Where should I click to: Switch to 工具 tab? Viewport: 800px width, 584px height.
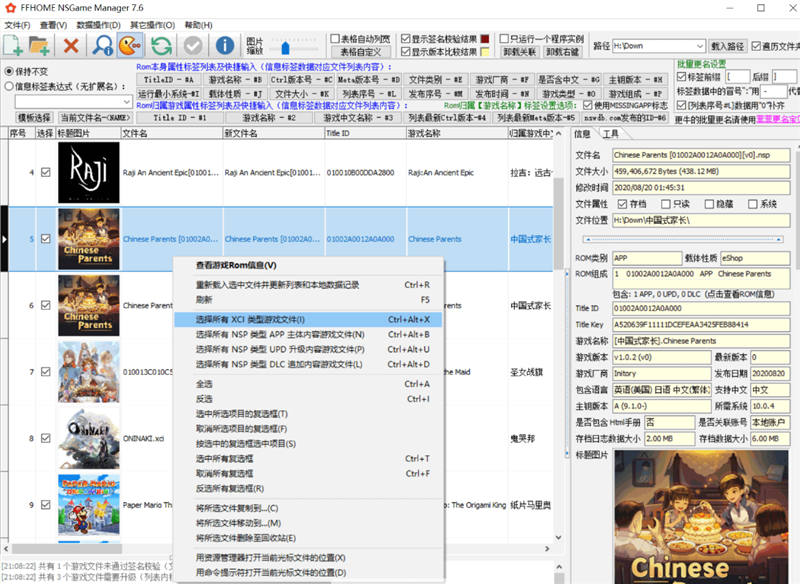[611, 134]
